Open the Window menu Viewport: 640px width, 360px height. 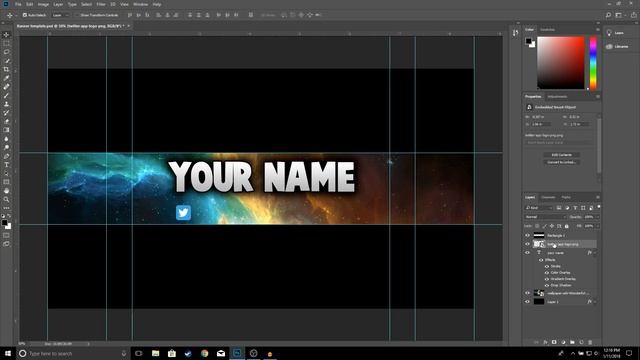(140, 4)
